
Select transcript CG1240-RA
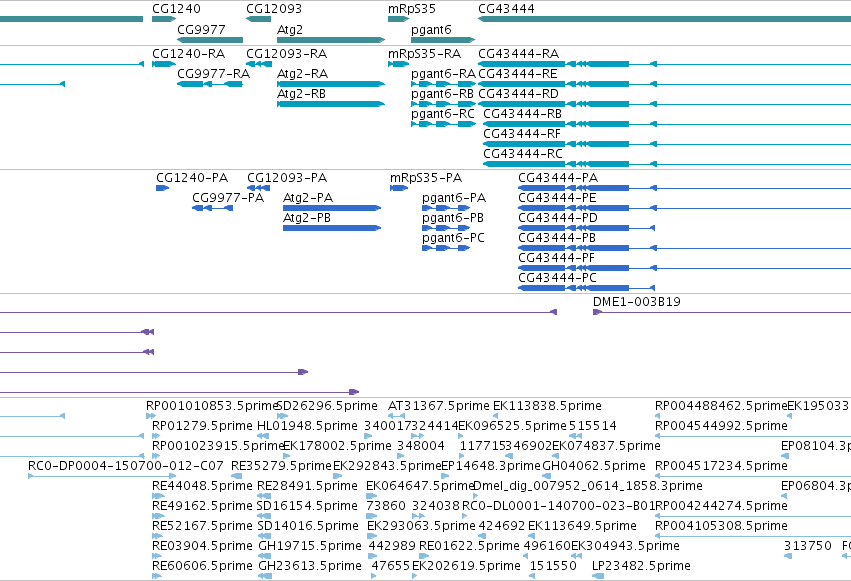tap(188, 54)
